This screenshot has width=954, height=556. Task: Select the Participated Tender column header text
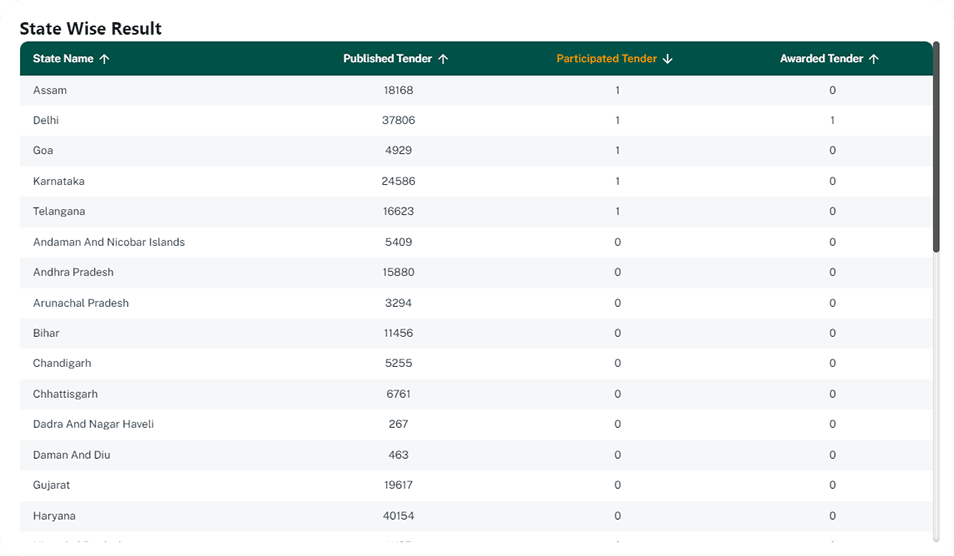click(x=606, y=59)
